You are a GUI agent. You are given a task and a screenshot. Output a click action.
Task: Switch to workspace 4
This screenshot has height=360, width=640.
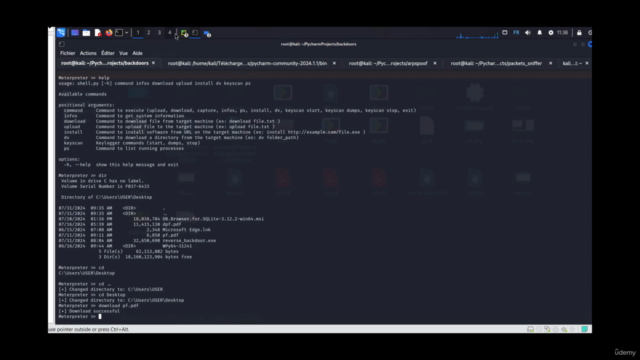(x=170, y=33)
